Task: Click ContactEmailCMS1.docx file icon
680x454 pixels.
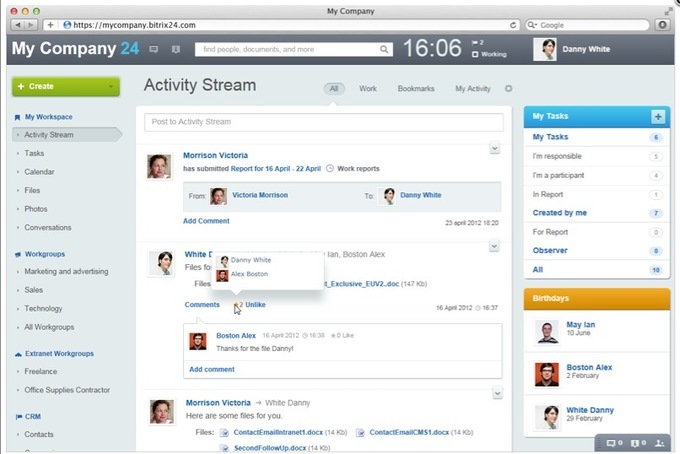Action: click(x=360, y=432)
